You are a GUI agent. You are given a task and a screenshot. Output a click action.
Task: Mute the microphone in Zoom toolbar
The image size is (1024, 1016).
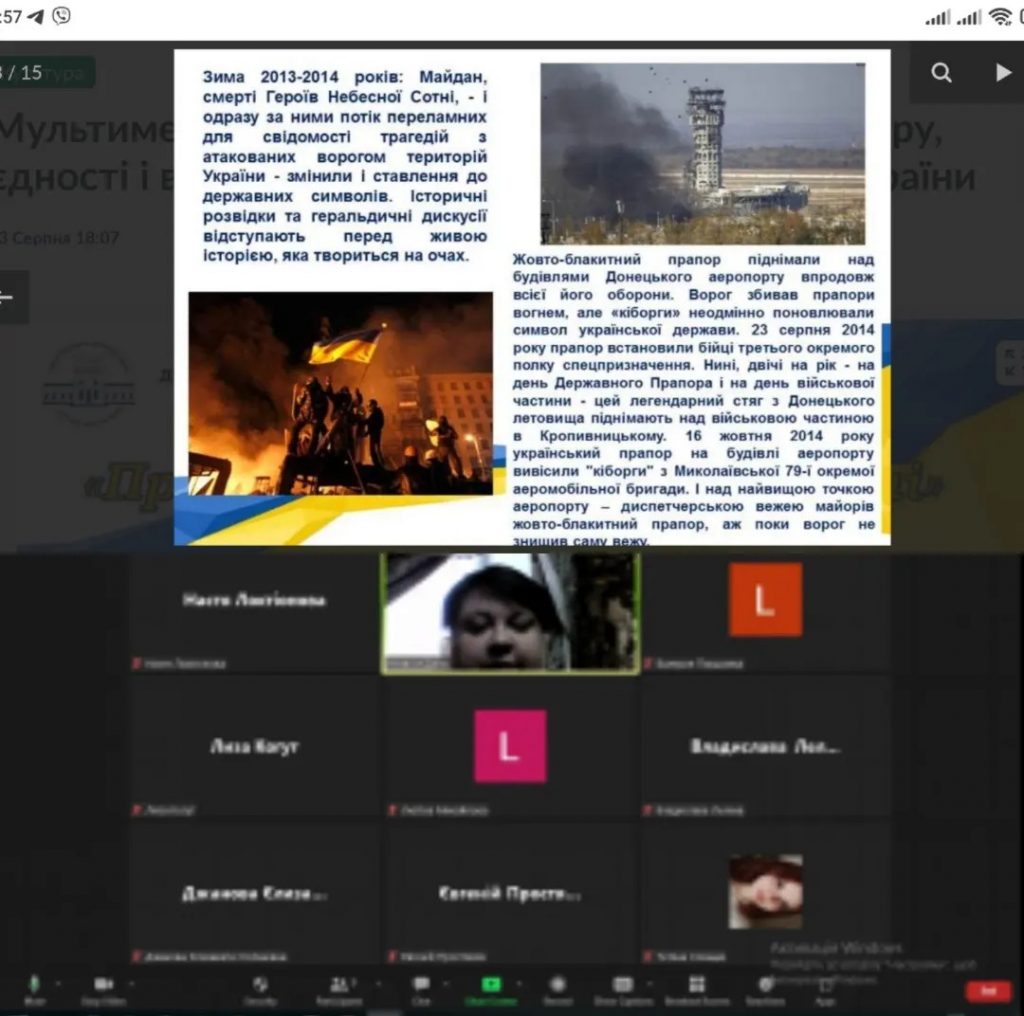pyautogui.click(x=35, y=986)
